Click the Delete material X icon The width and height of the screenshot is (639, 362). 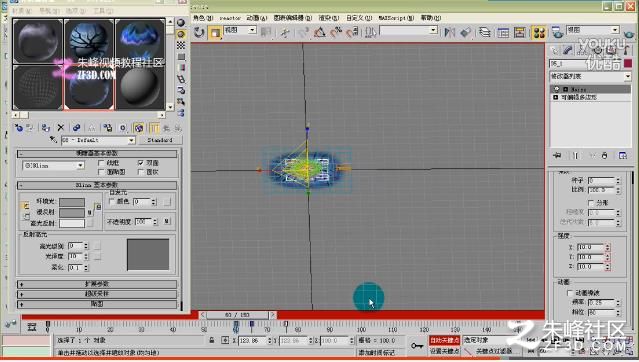tap(61, 128)
